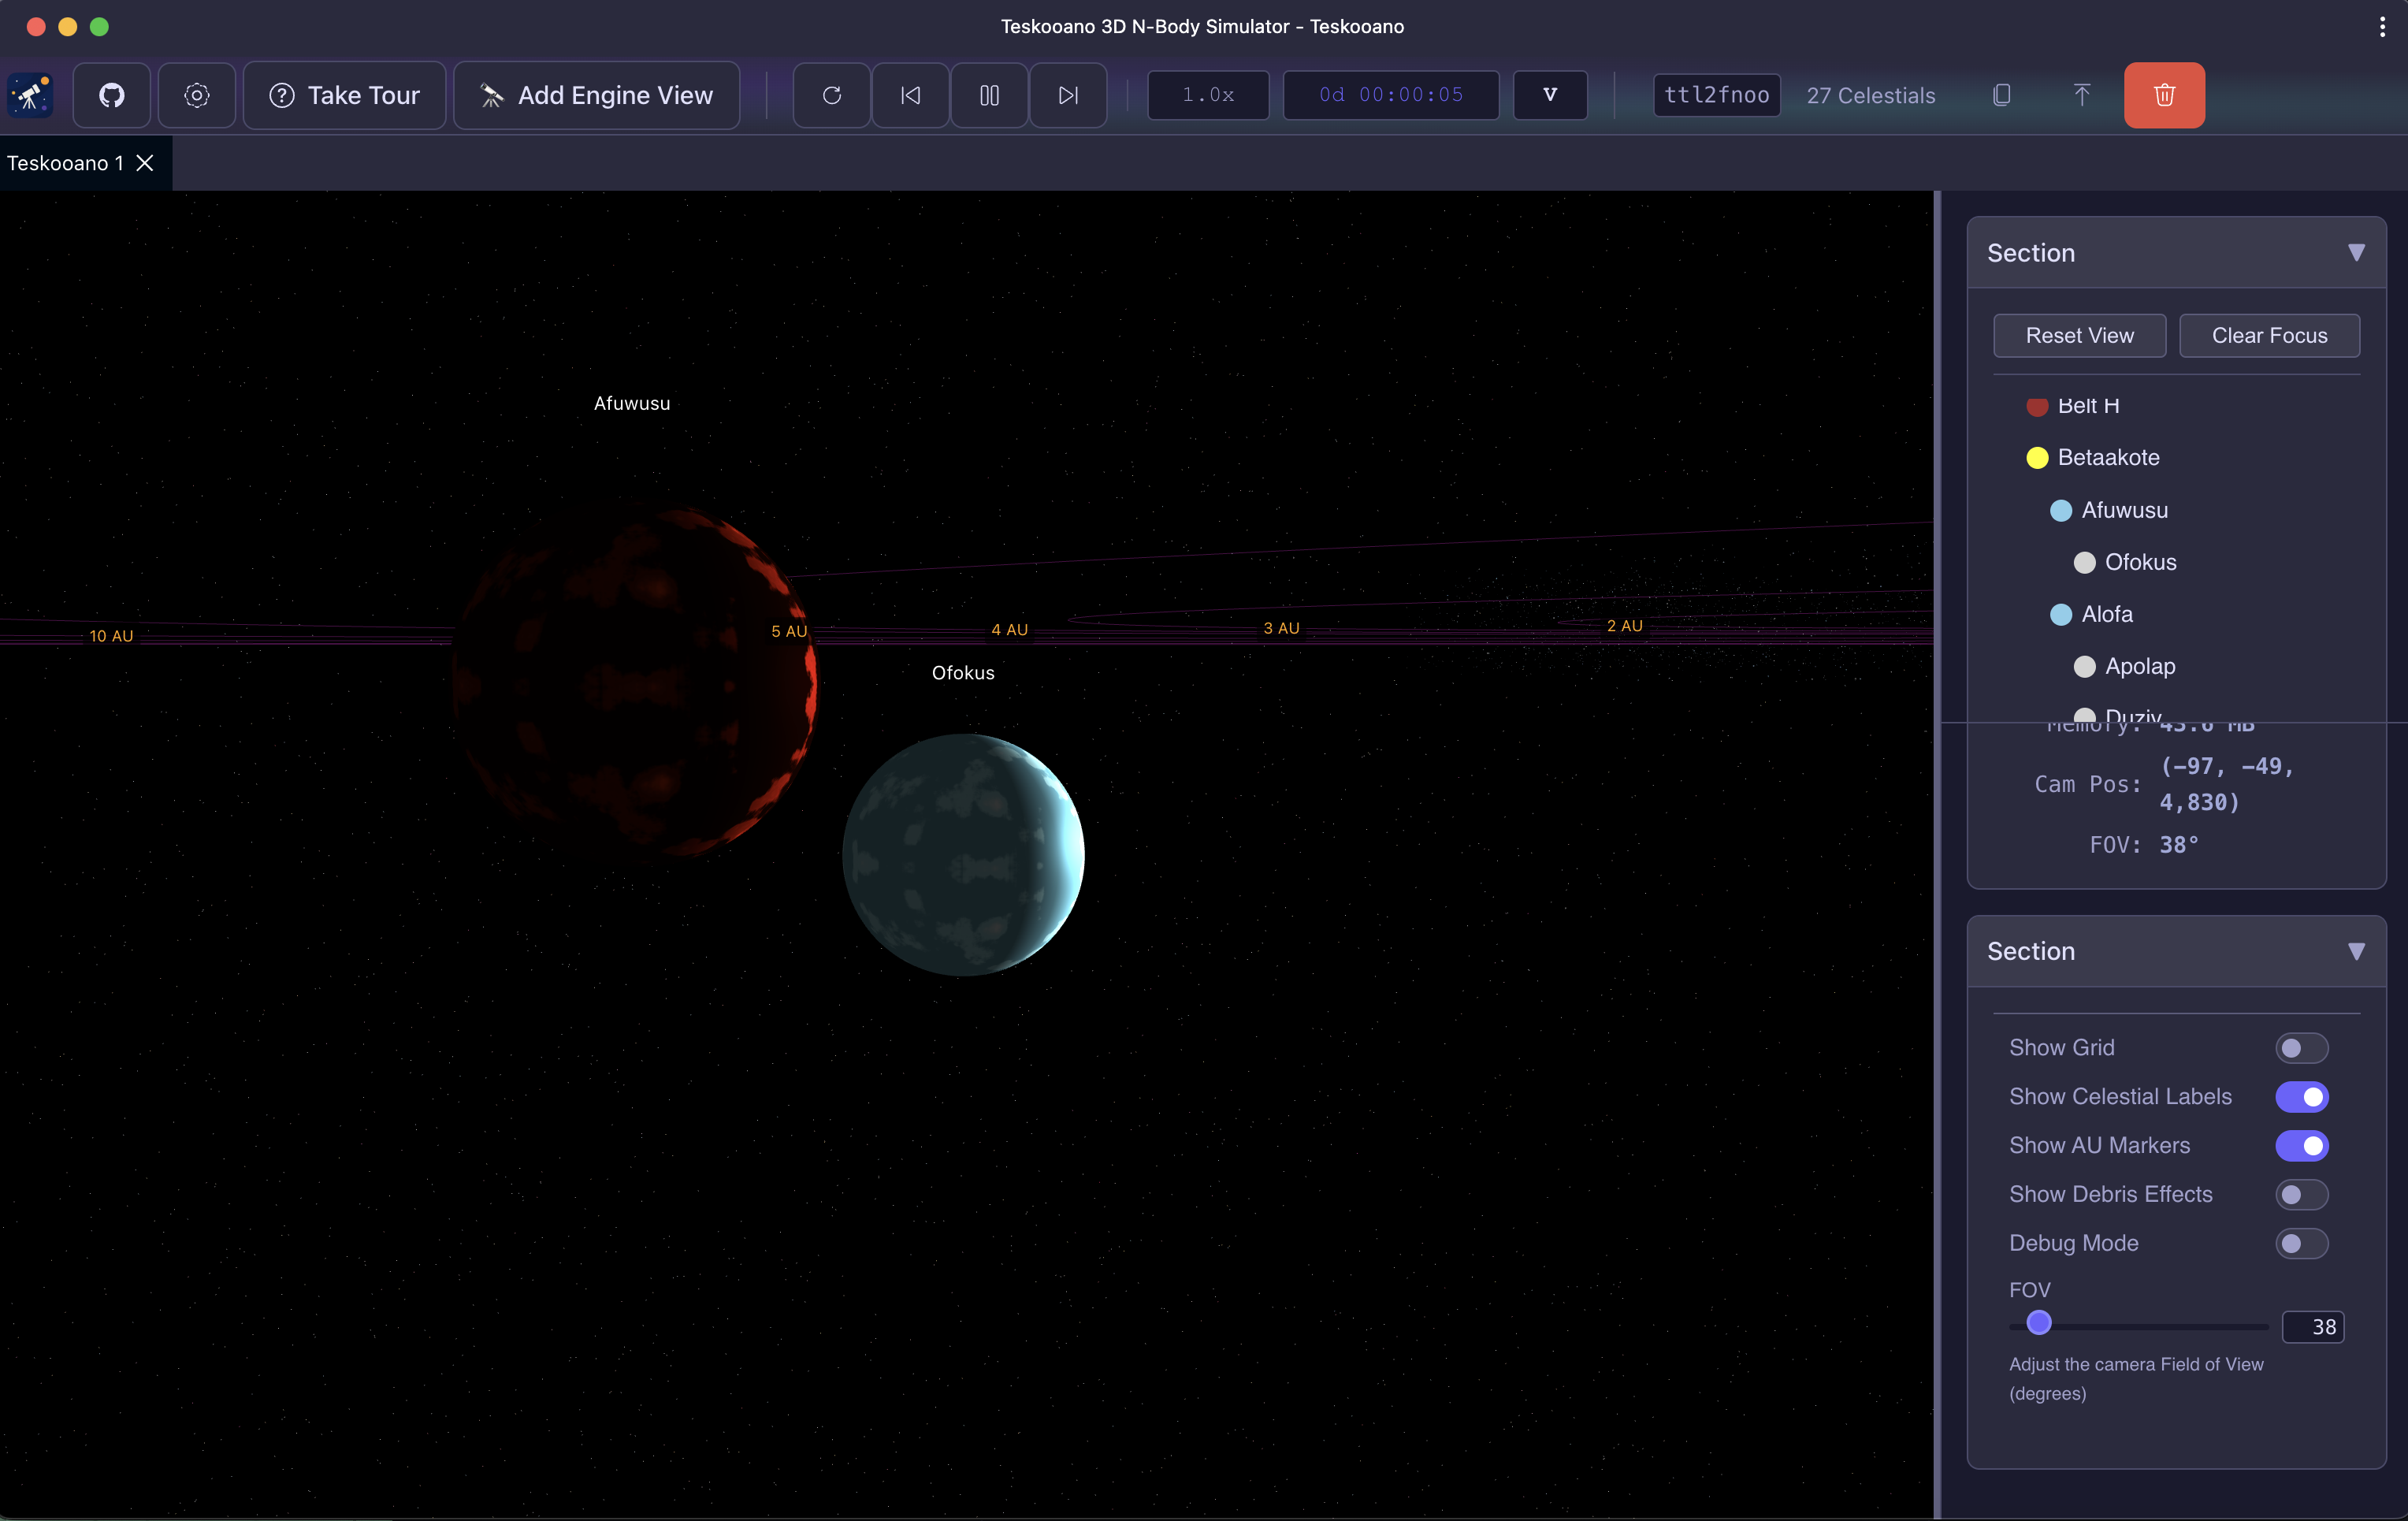
Task: Click the FOV slider handle
Action: 2039,1323
